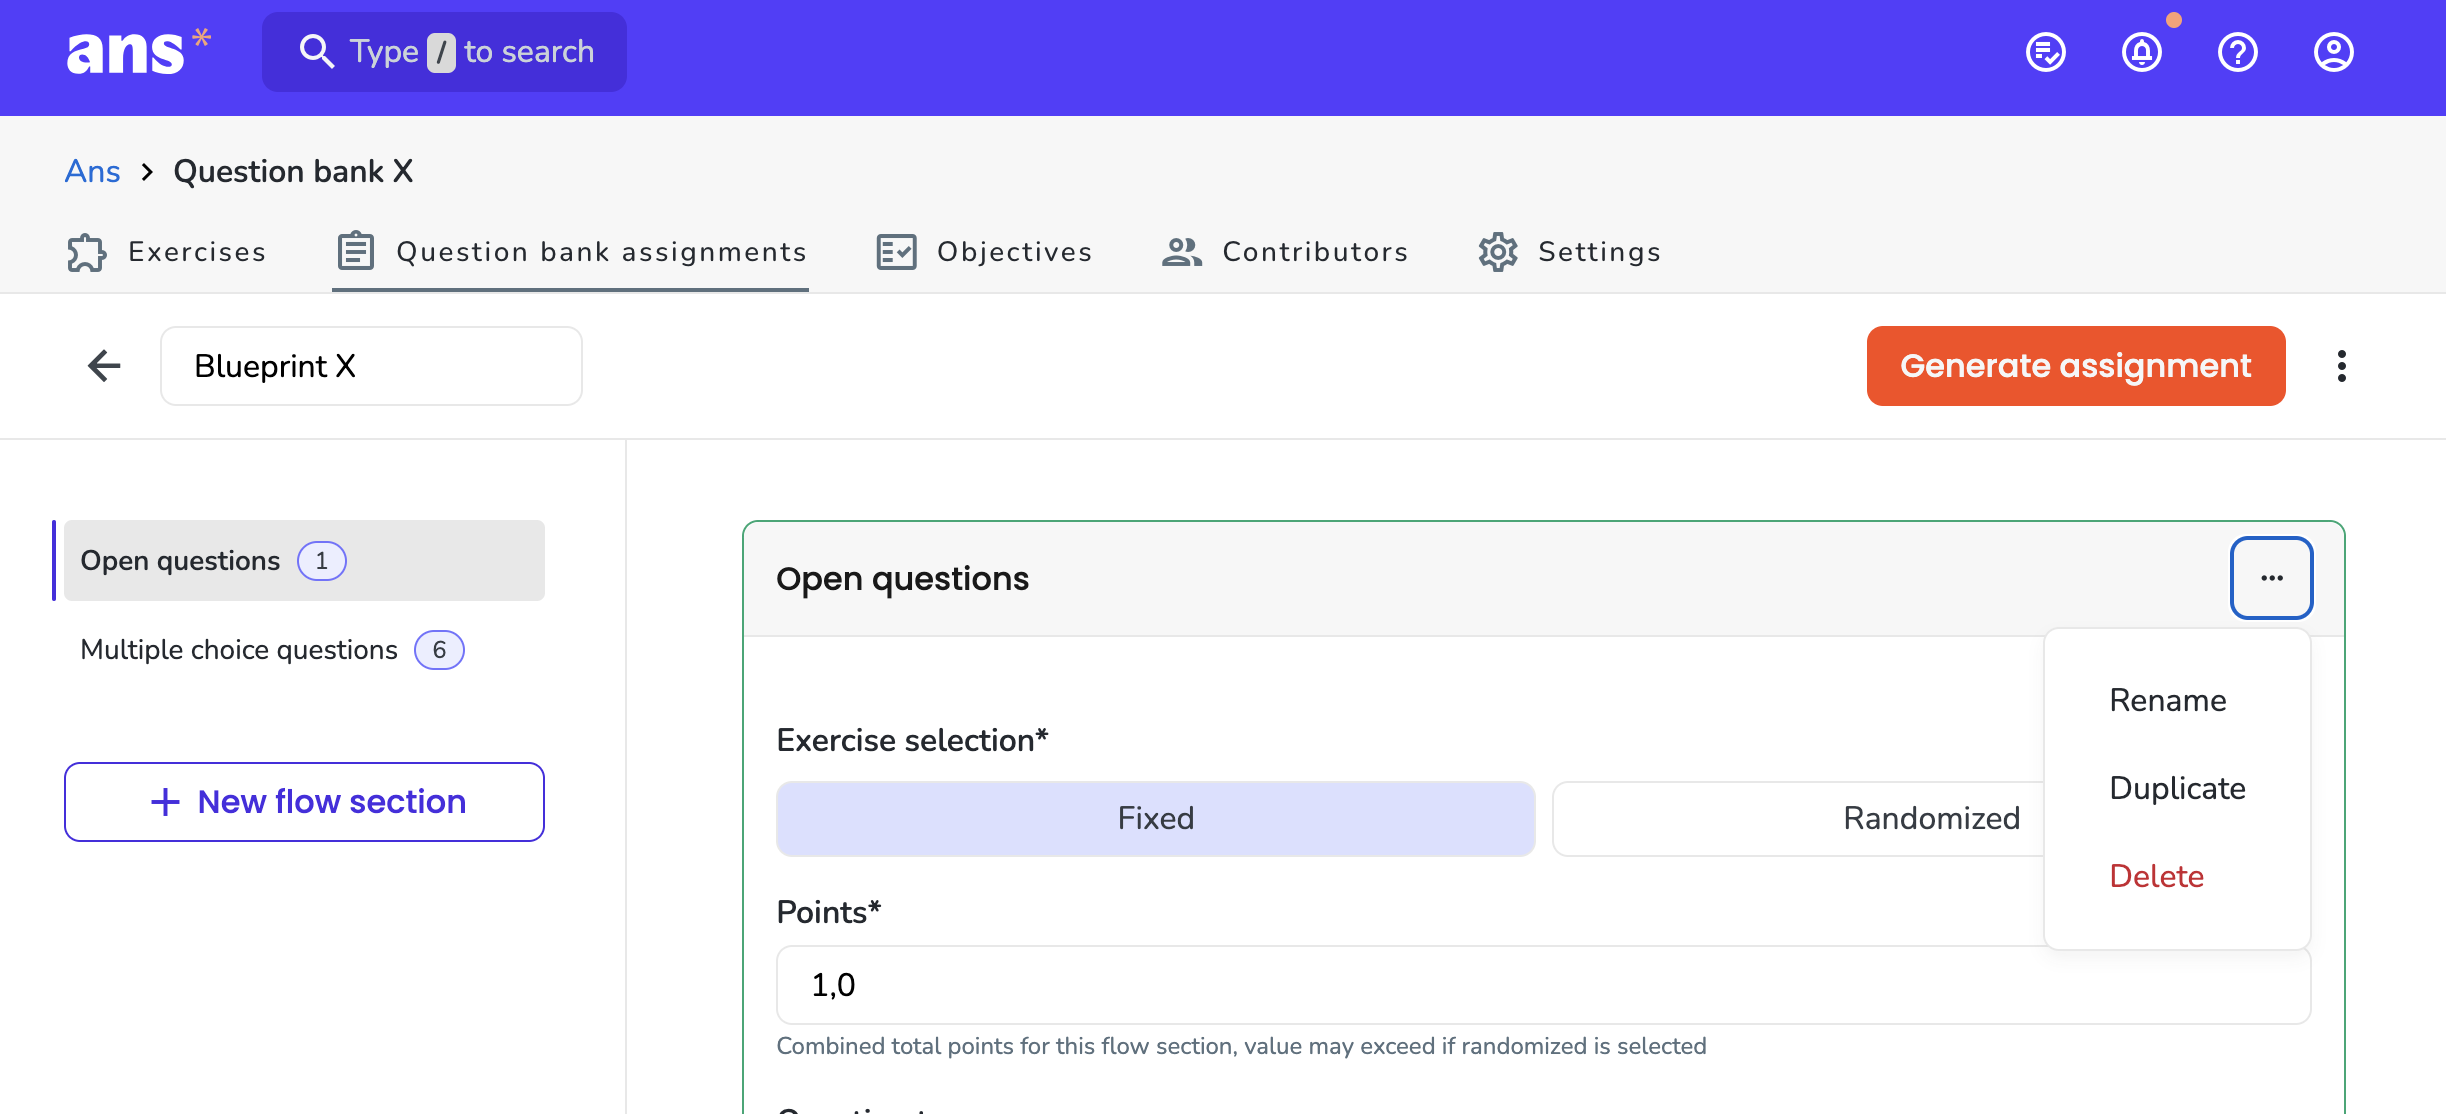This screenshot has width=2446, height=1114.
Task: Click the Blueprint X name field
Action: pyautogui.click(x=371, y=366)
